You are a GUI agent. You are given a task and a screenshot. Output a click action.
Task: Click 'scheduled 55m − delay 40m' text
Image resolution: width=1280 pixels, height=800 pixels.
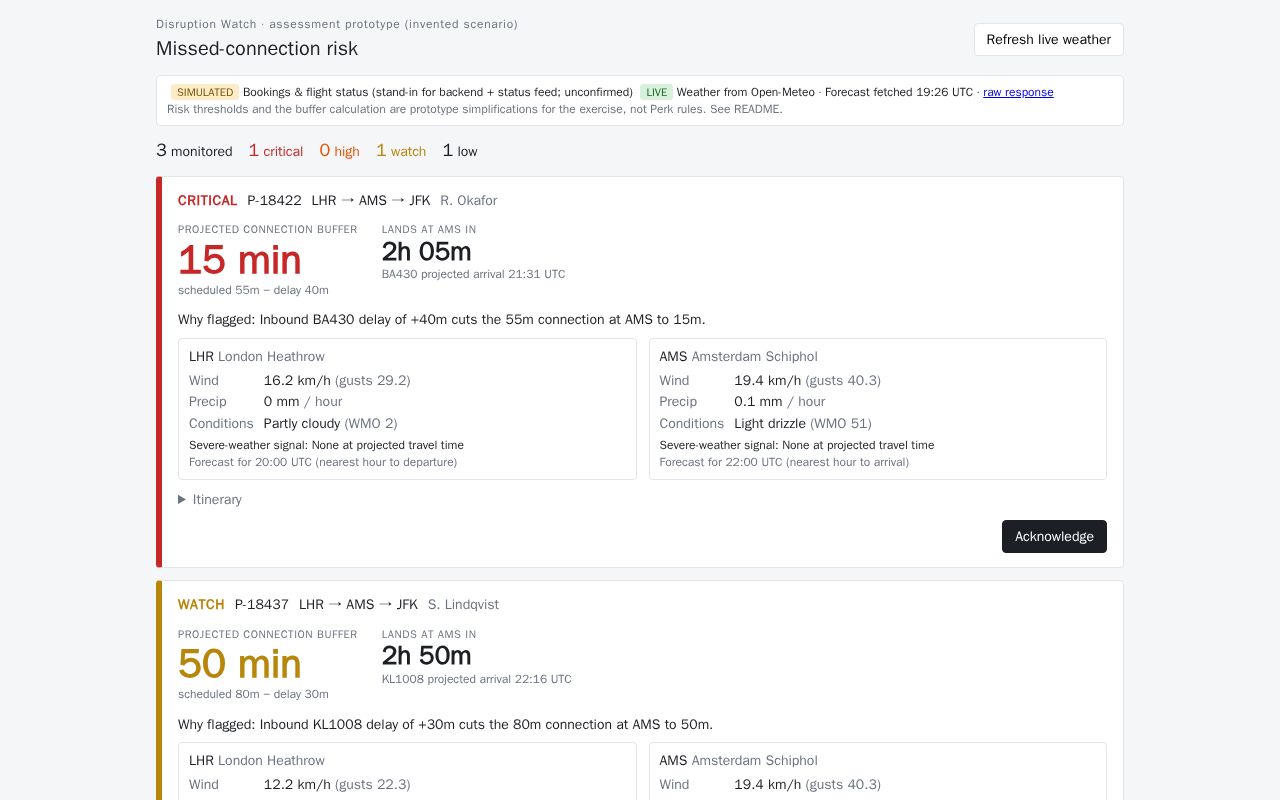click(x=253, y=290)
